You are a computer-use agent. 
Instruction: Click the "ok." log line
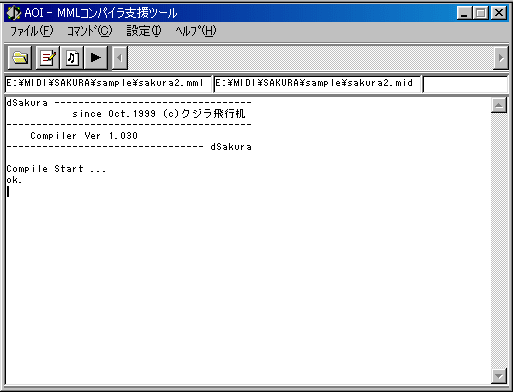click(14, 180)
